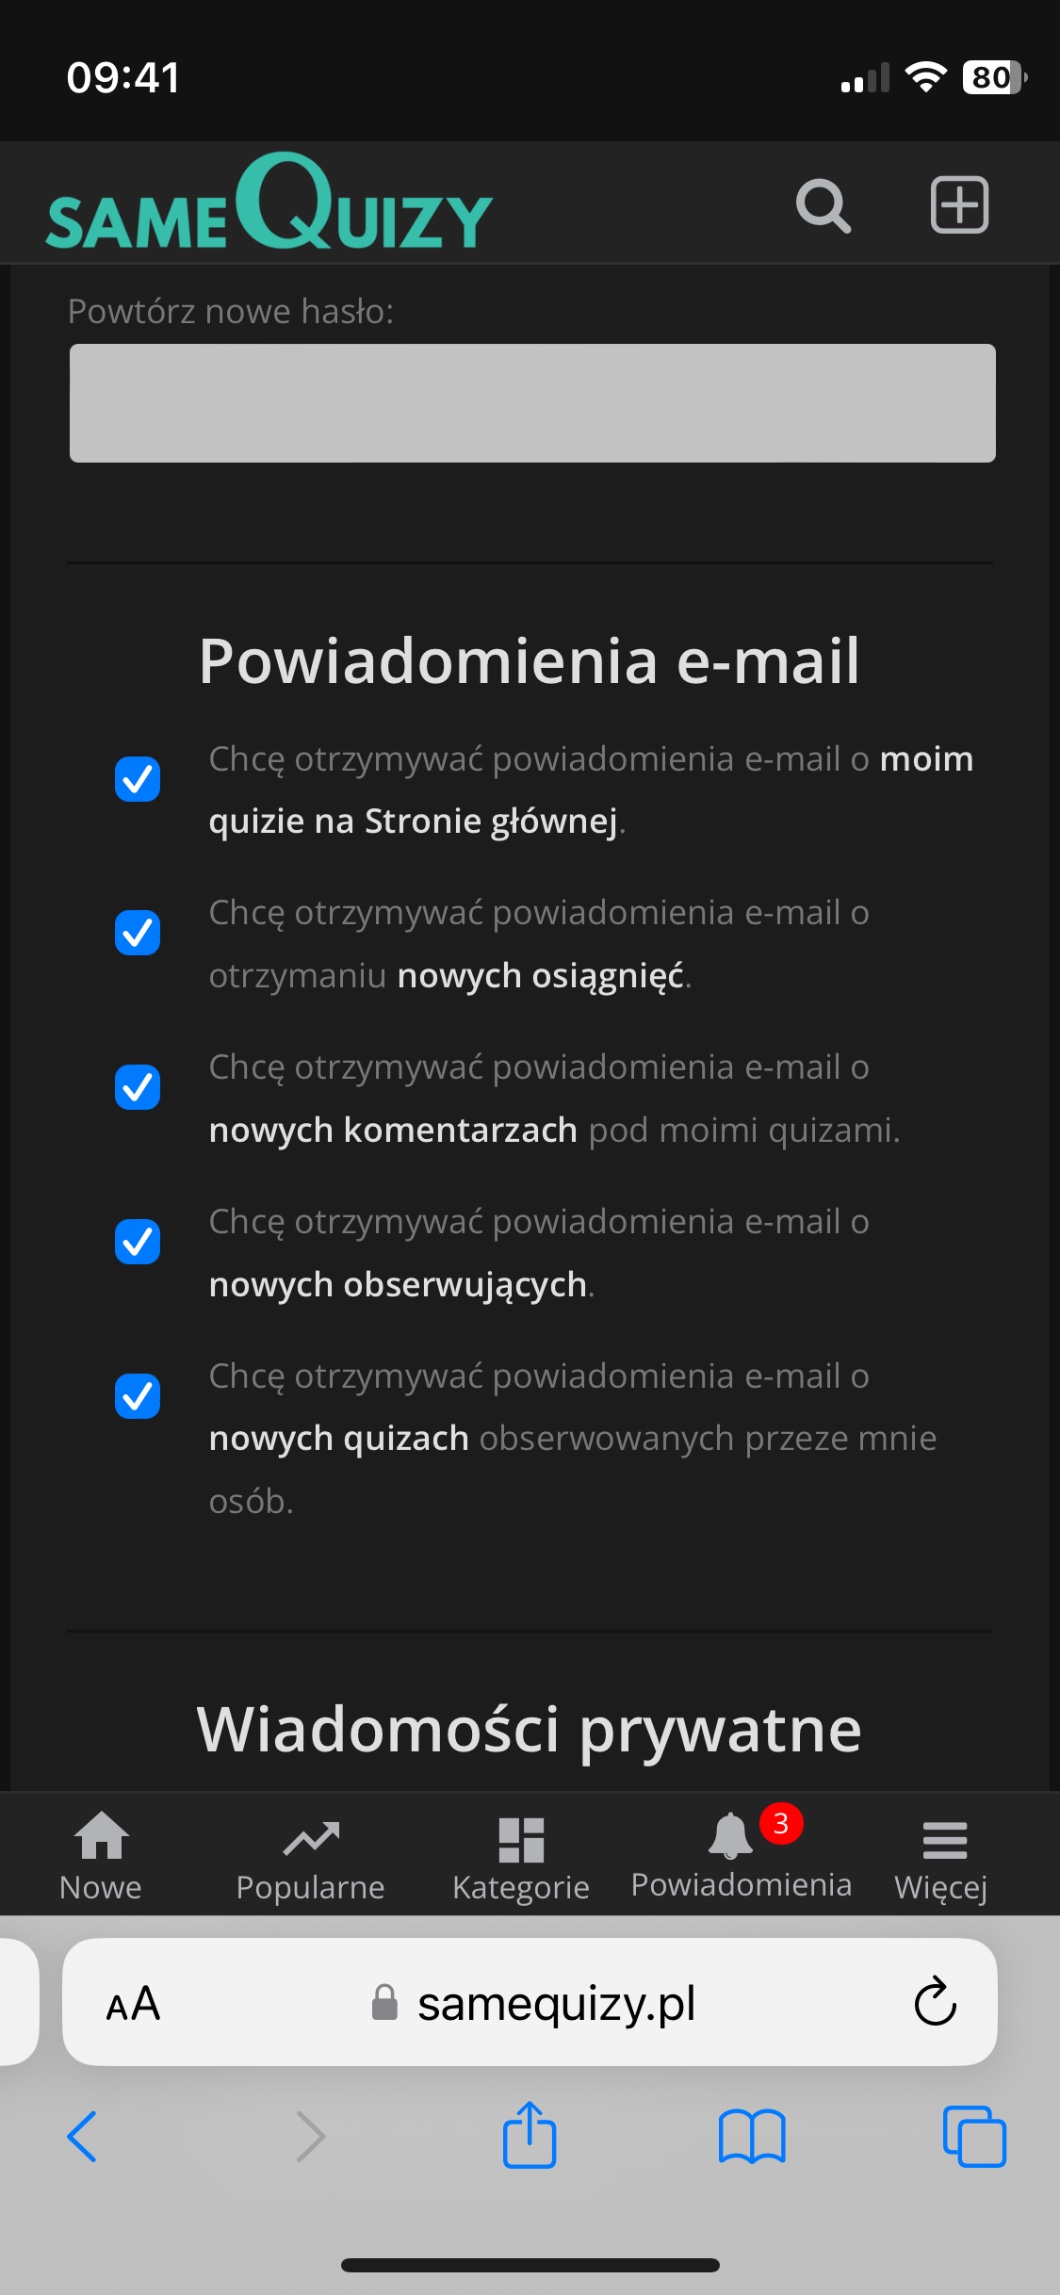Viewport: 1060px width, 2295px height.
Task: Focus the Powtórz nowe hasło field
Action: click(x=532, y=403)
